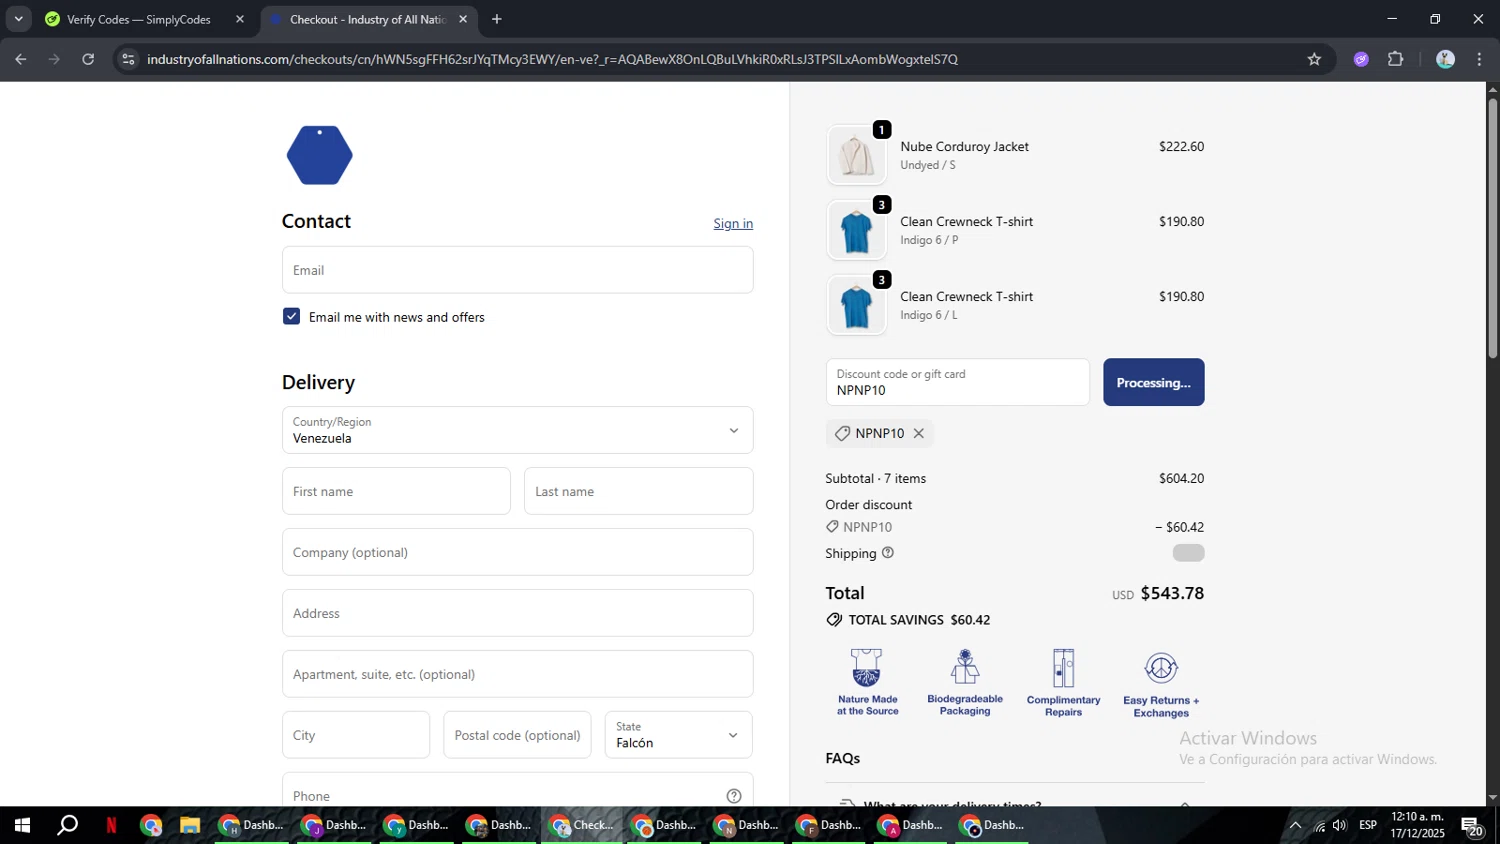This screenshot has height=844, width=1500.
Task: Open a new browser tab
Action: coord(497,19)
